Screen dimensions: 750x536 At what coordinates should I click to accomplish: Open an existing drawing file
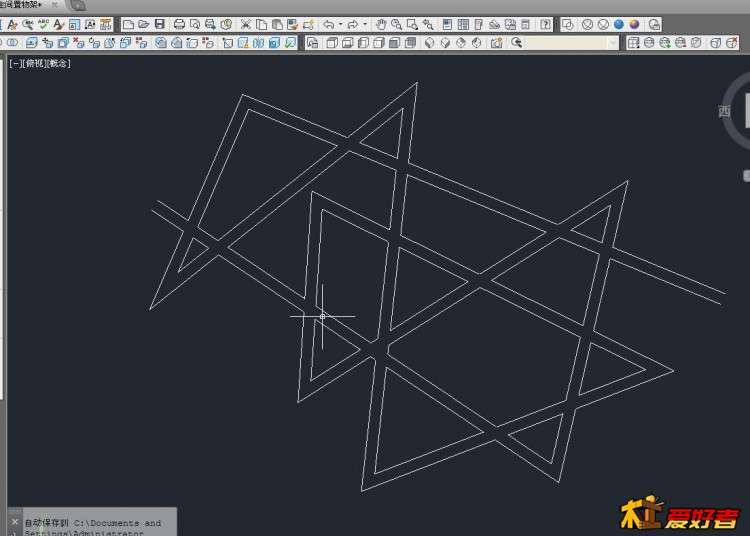pos(143,24)
